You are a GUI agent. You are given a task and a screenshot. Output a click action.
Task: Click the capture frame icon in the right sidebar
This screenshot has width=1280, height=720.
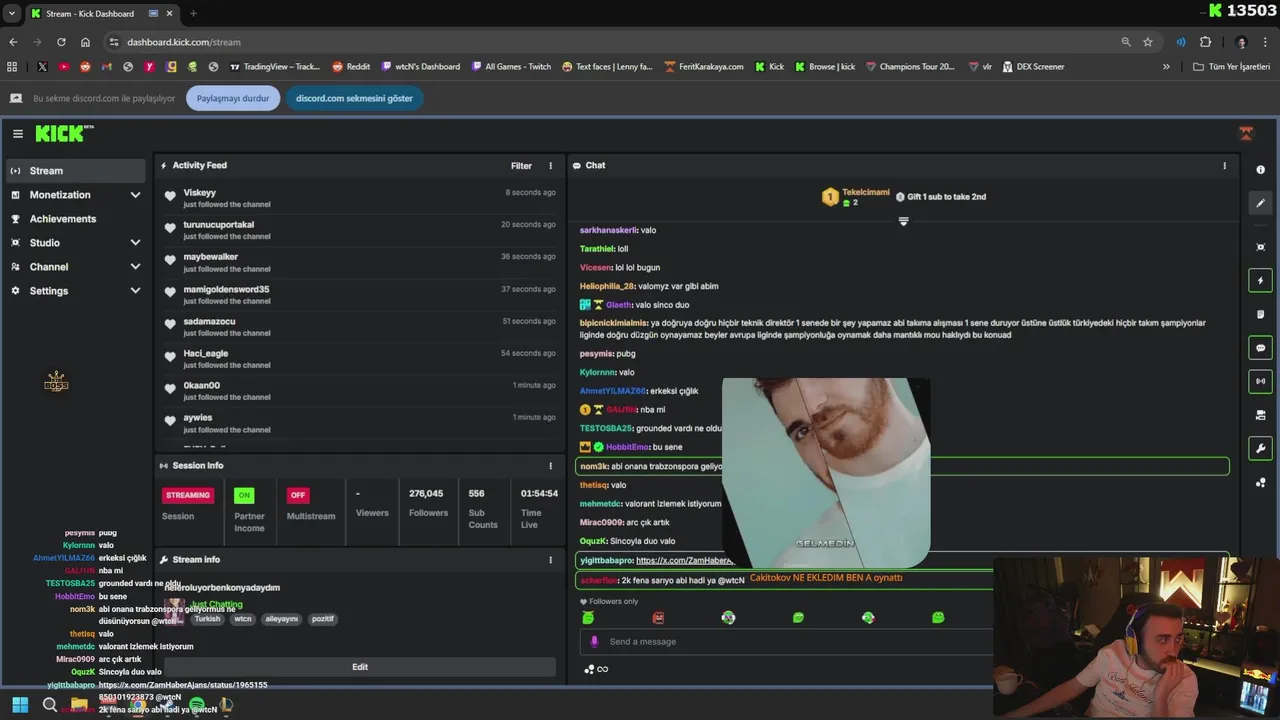pyautogui.click(x=1260, y=247)
